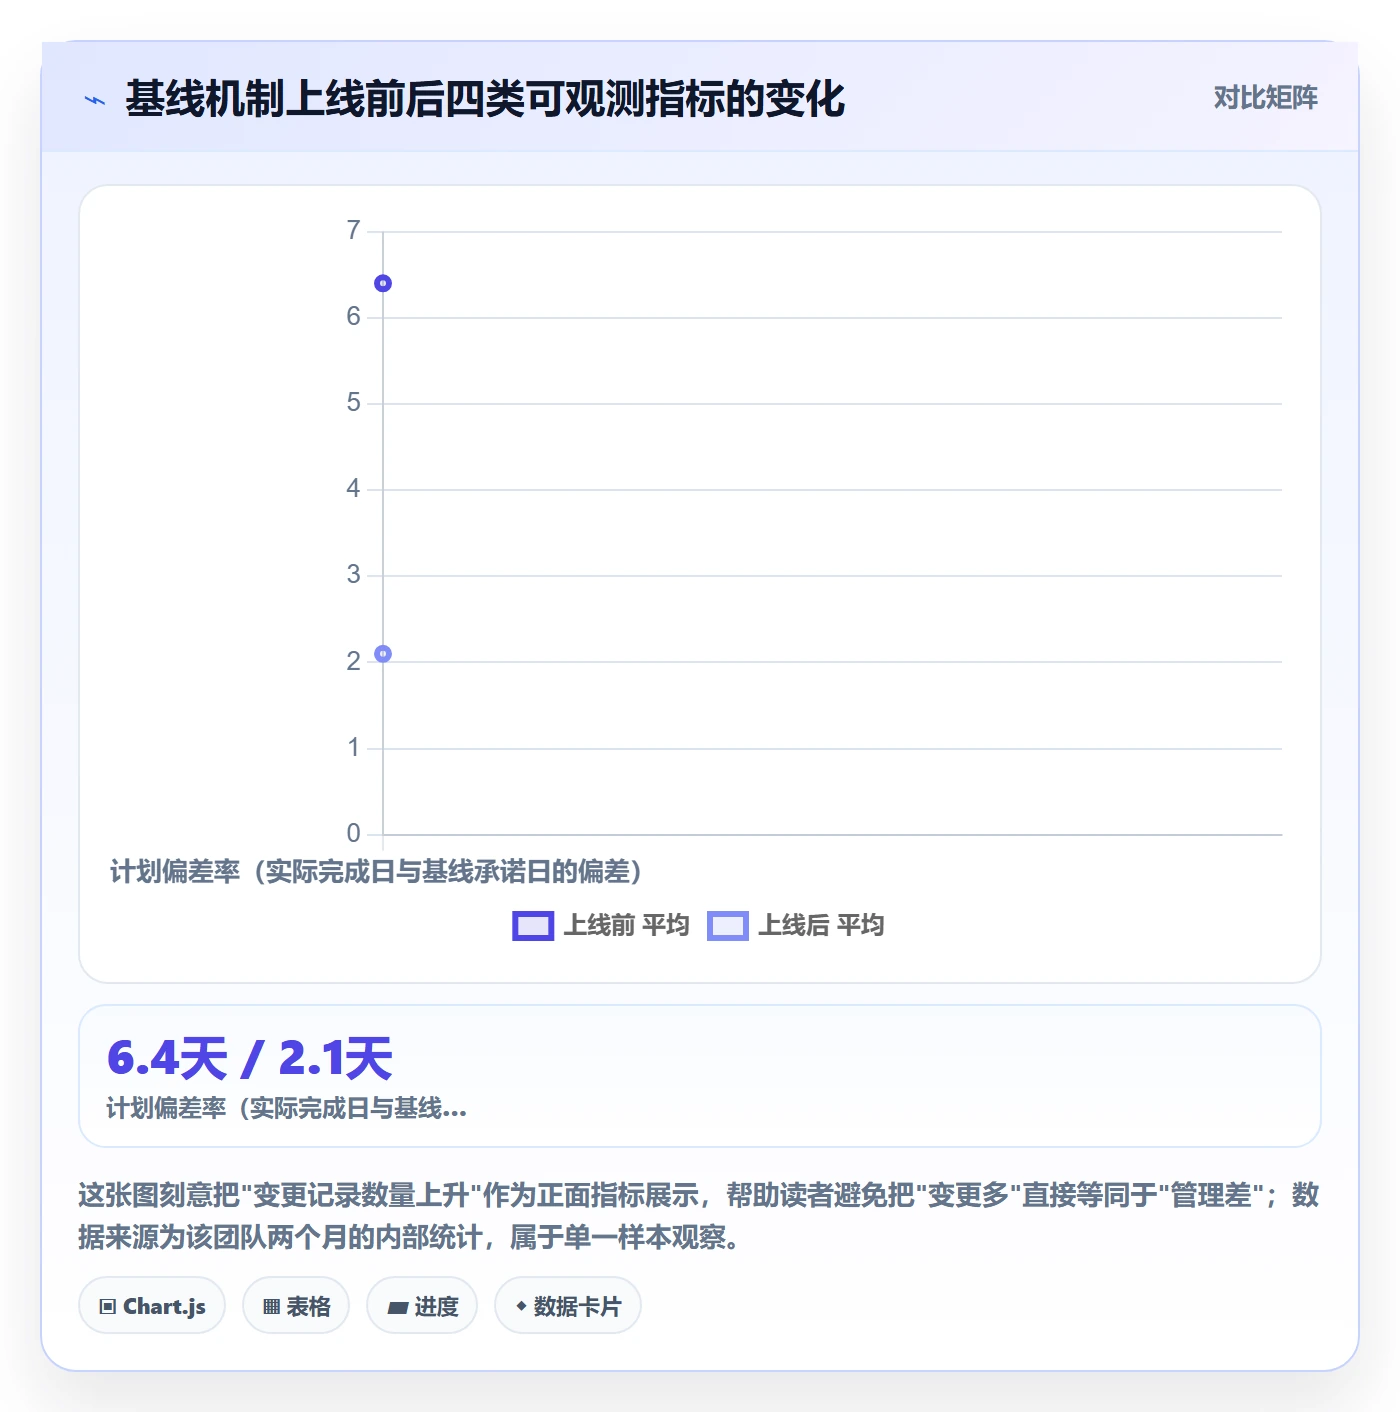Click the lightning icon beside the title
The image size is (1400, 1412).
click(95, 100)
